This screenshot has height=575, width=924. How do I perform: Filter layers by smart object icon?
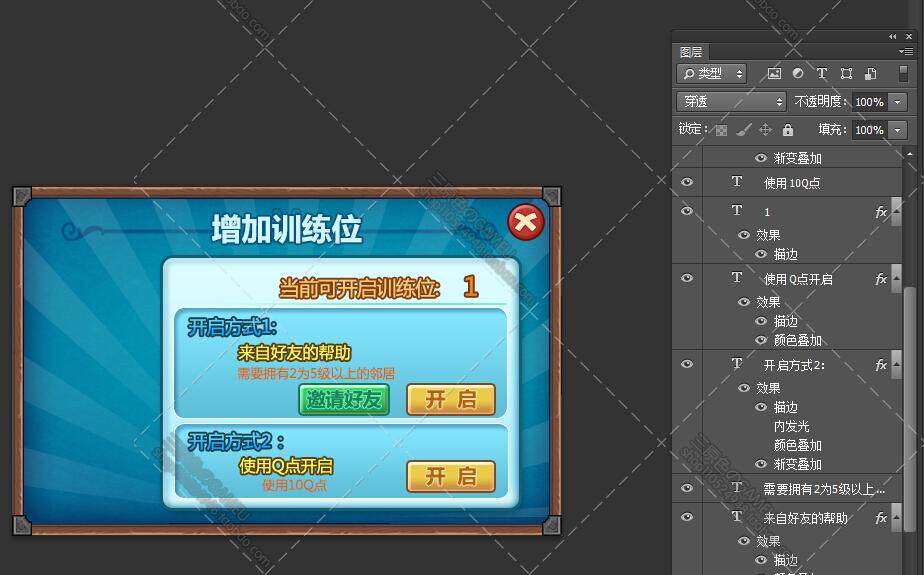pyautogui.click(x=870, y=74)
